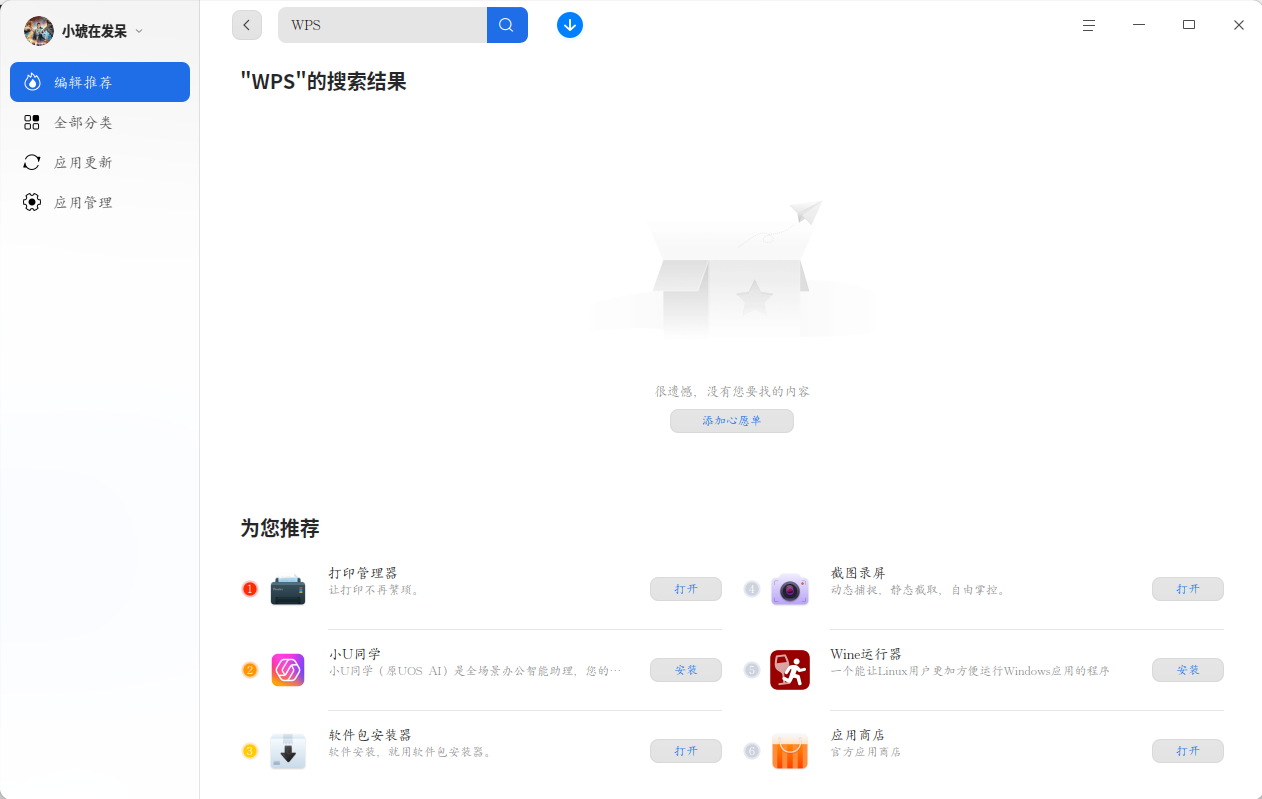Click the 截图录屏 app title

click(x=858, y=573)
